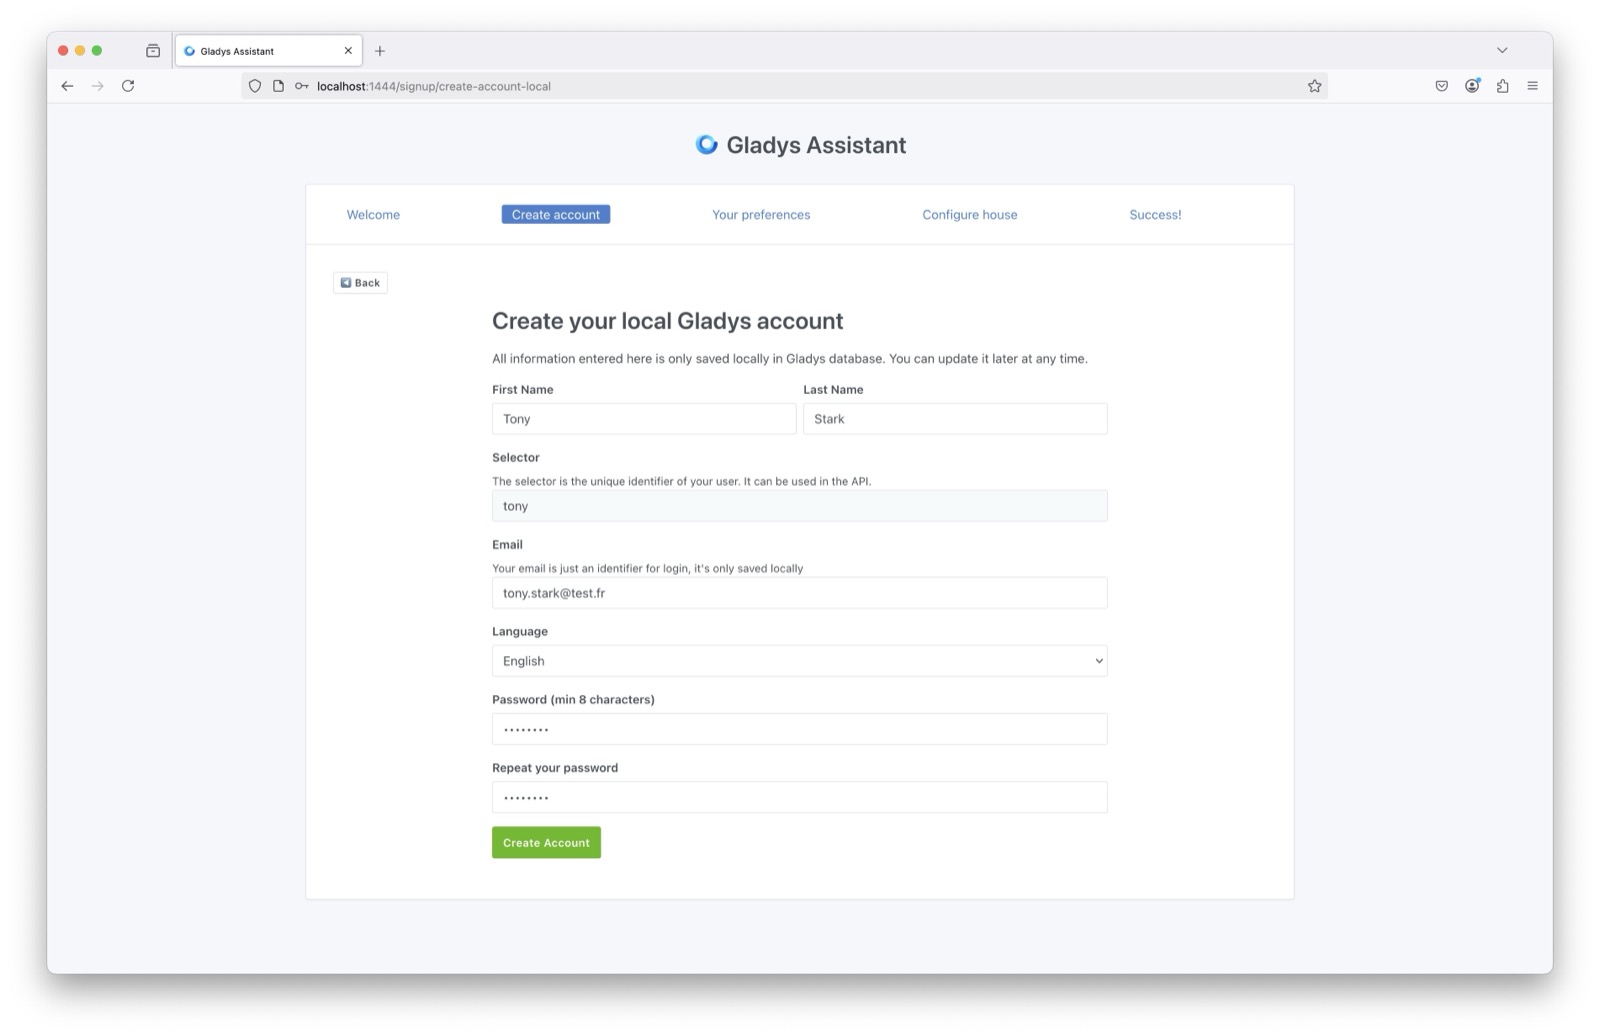The image size is (1600, 1036).
Task: Open the bookmark star in the address bar
Action: [x=1313, y=86]
